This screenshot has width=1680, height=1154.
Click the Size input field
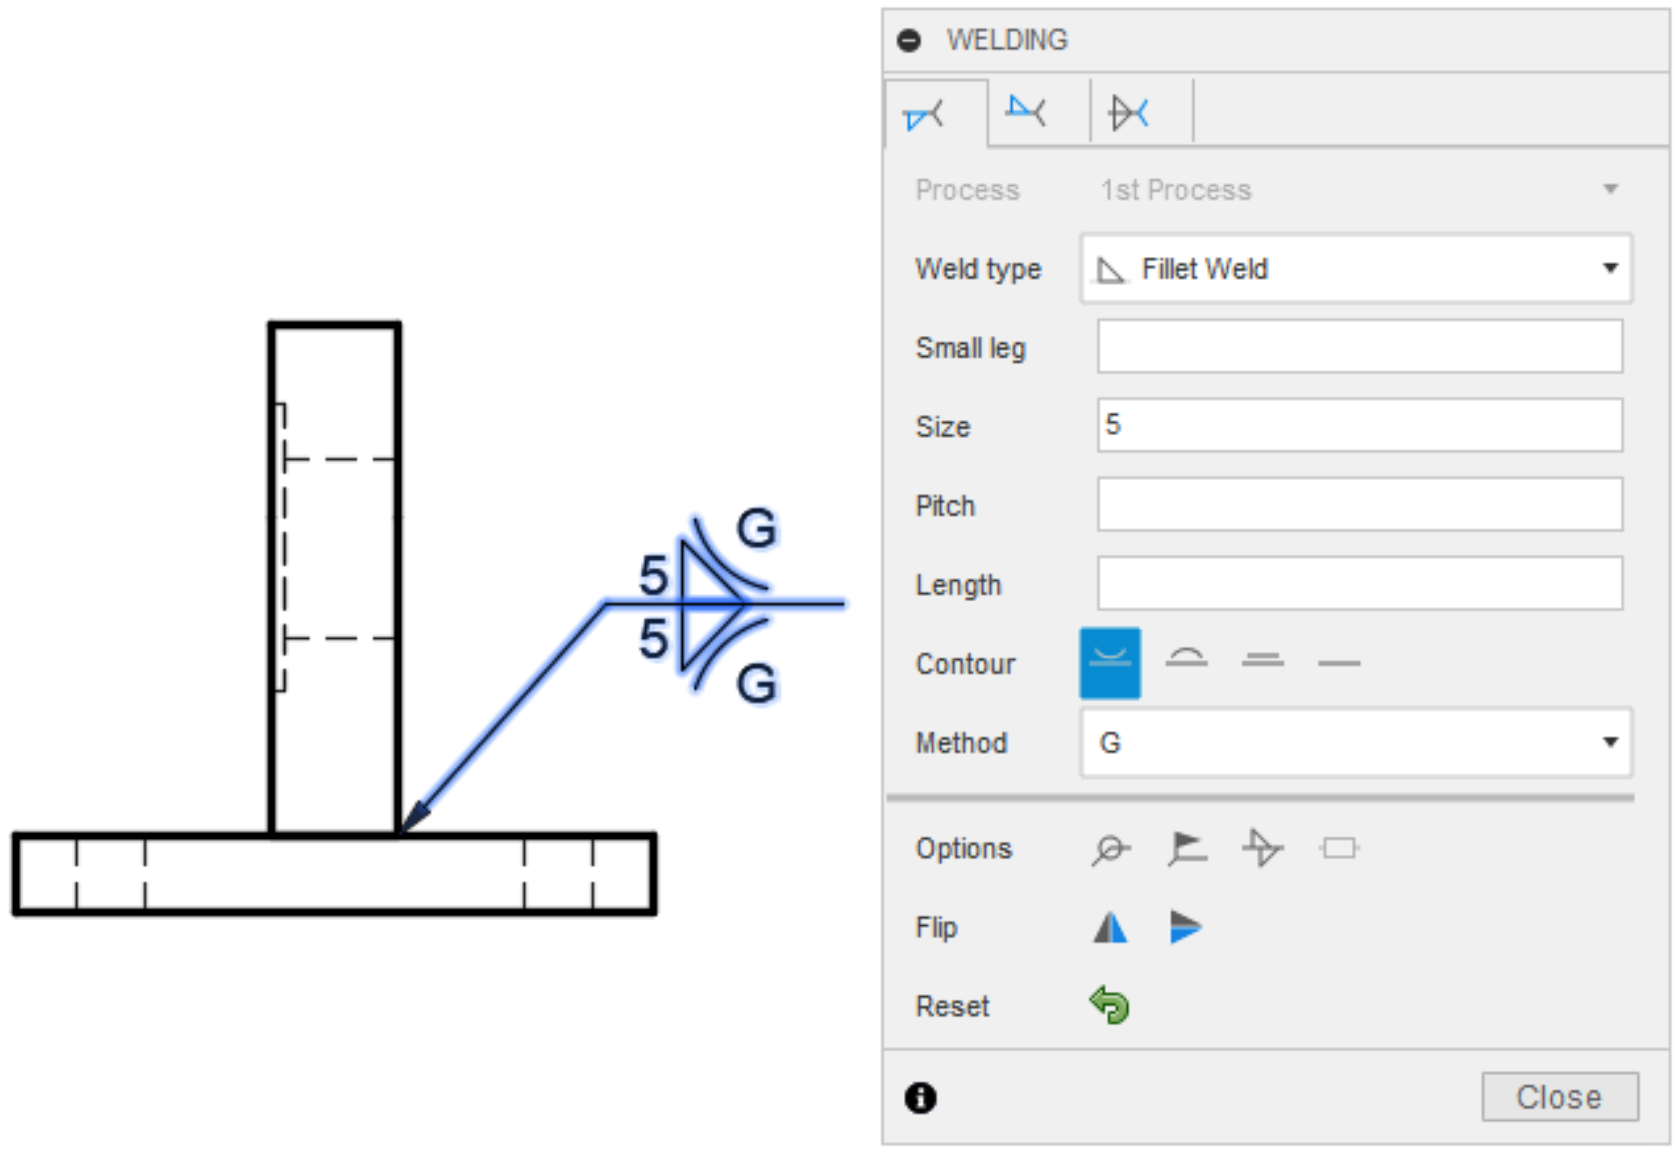click(1360, 426)
